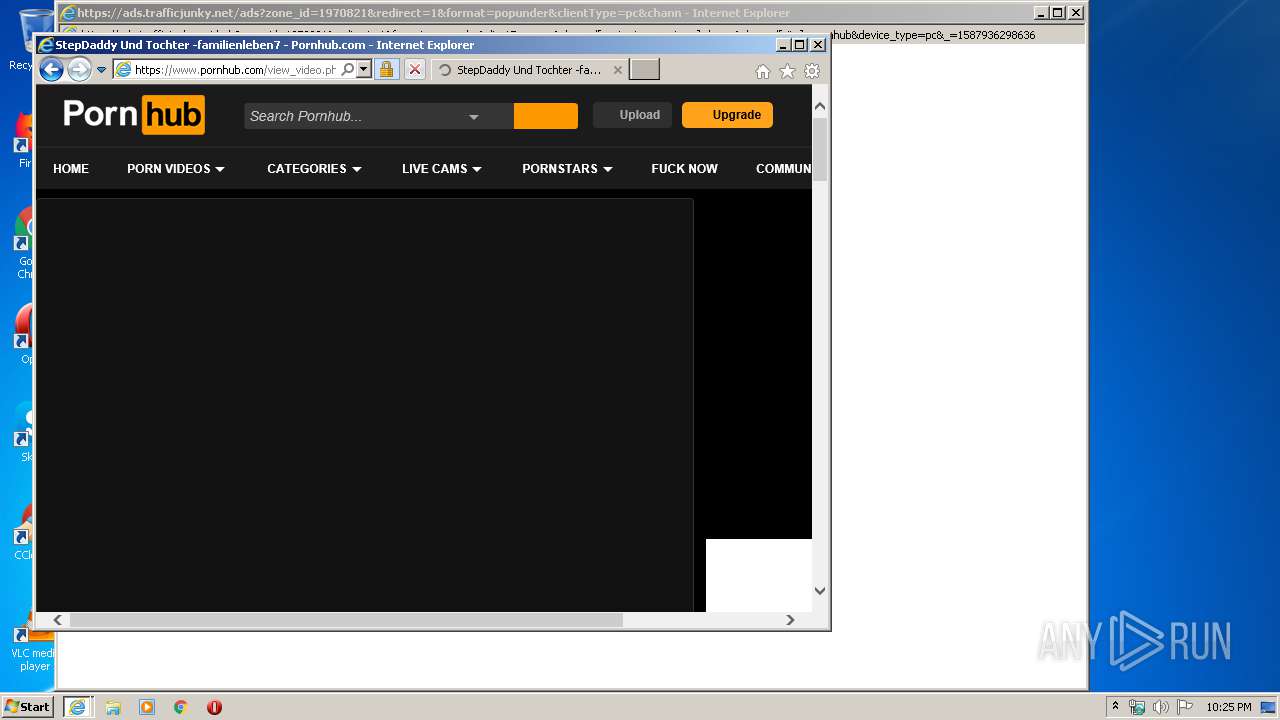Open the media player taskbar icon
Viewport: 1280px width, 720px height.
147,707
